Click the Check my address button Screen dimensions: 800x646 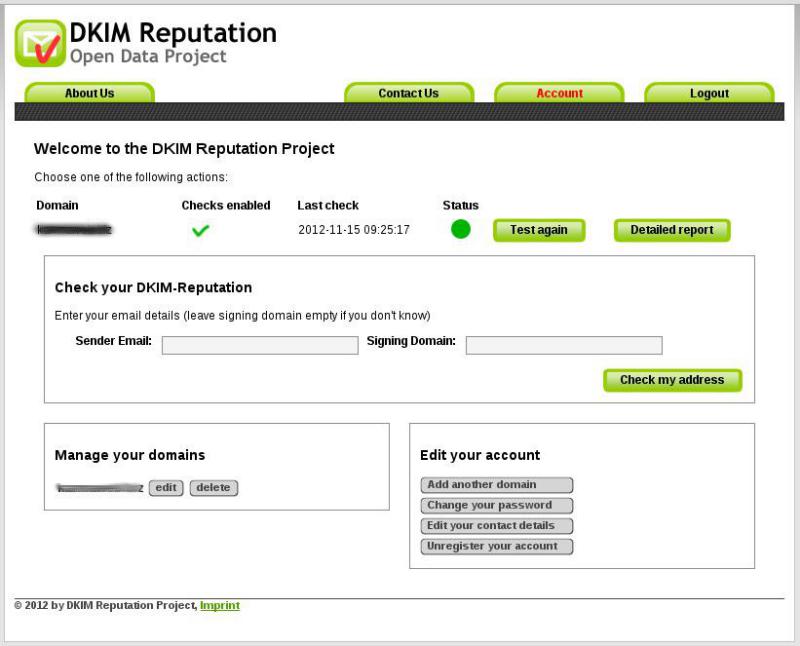pyautogui.click(x=672, y=380)
